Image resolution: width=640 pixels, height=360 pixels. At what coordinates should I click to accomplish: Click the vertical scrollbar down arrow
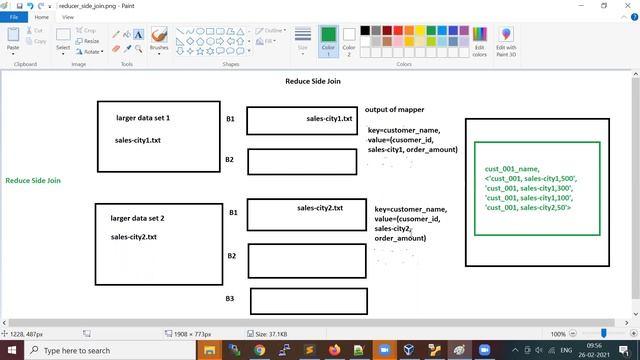pyautogui.click(x=636, y=314)
